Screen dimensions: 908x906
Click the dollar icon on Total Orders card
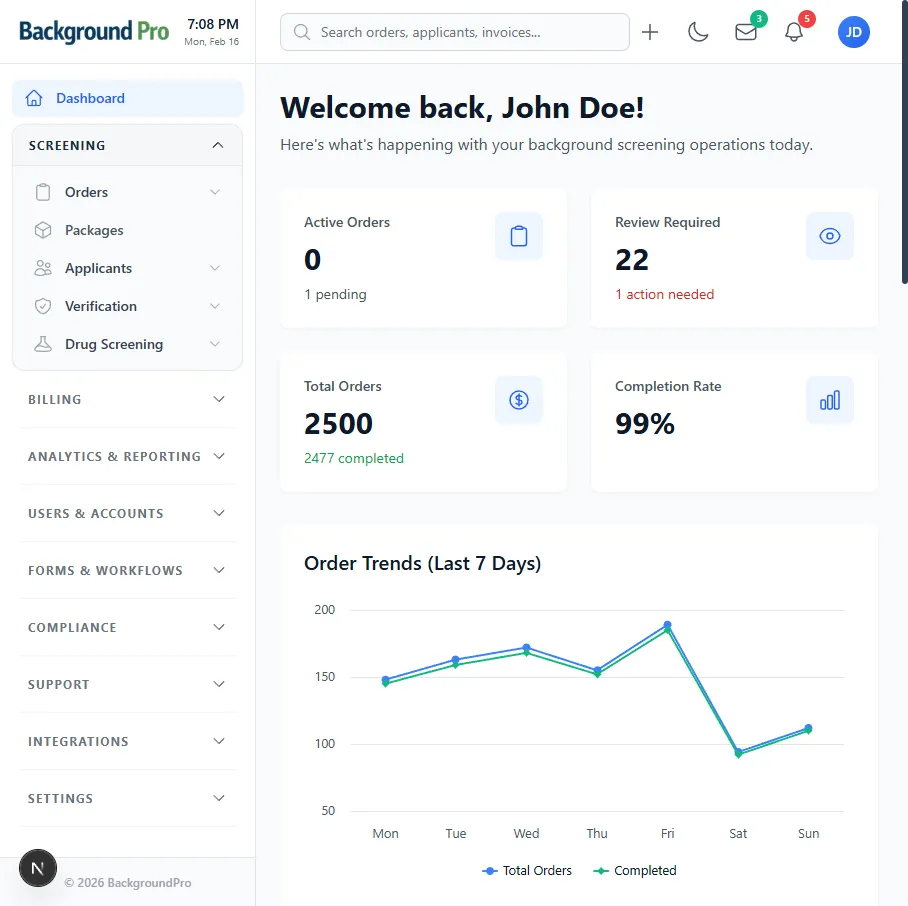[x=519, y=400]
